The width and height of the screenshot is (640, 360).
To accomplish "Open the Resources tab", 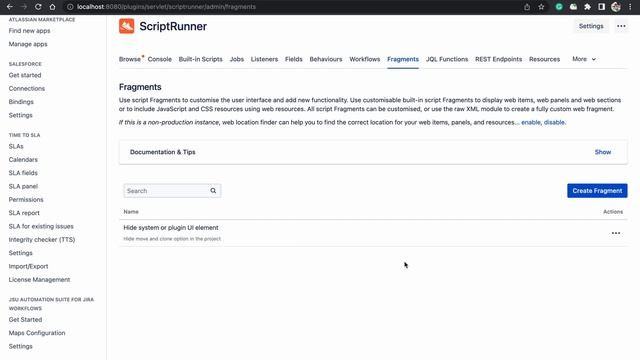I will pos(544,59).
